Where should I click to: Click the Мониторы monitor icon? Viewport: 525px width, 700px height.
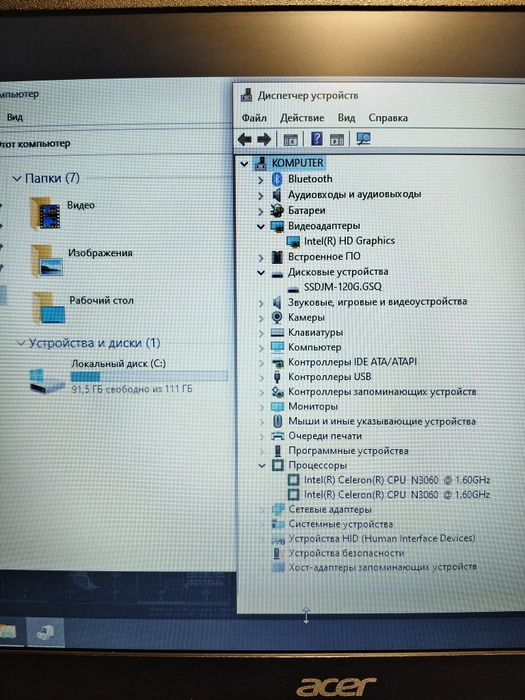coord(277,407)
